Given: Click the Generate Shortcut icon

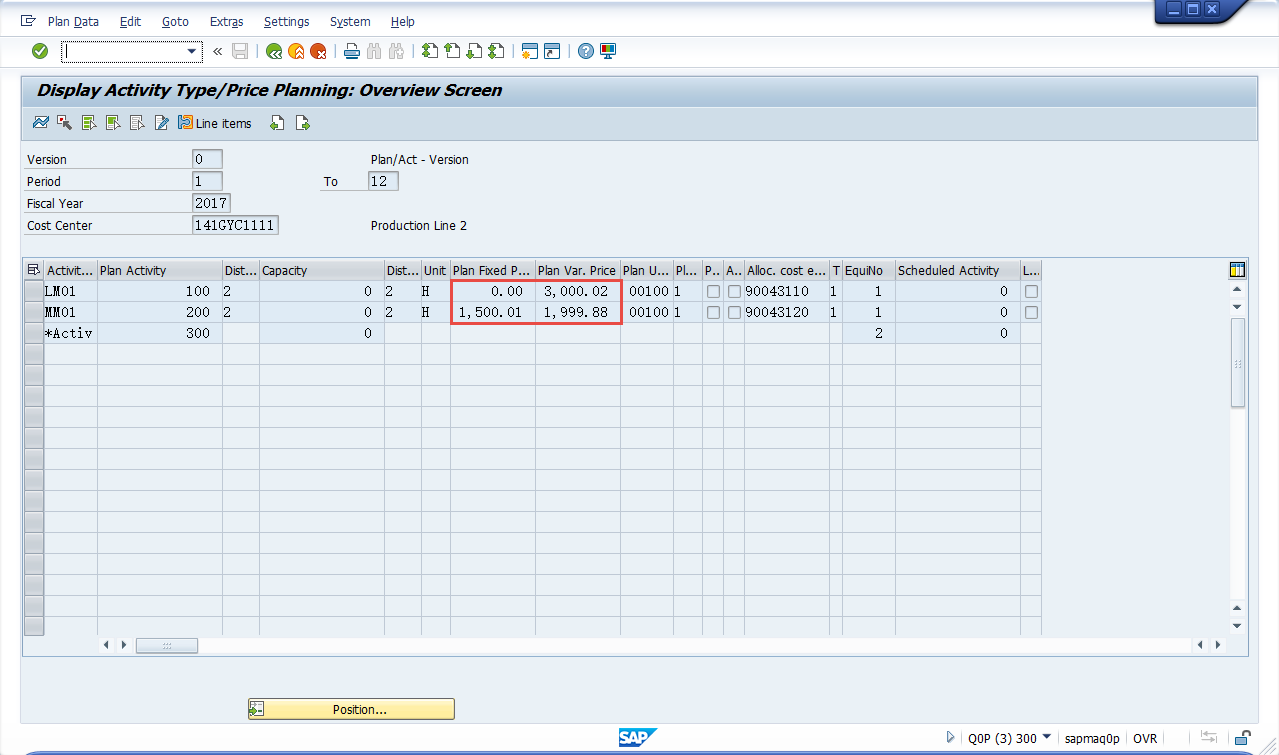Looking at the screenshot, I should pyautogui.click(x=552, y=51).
